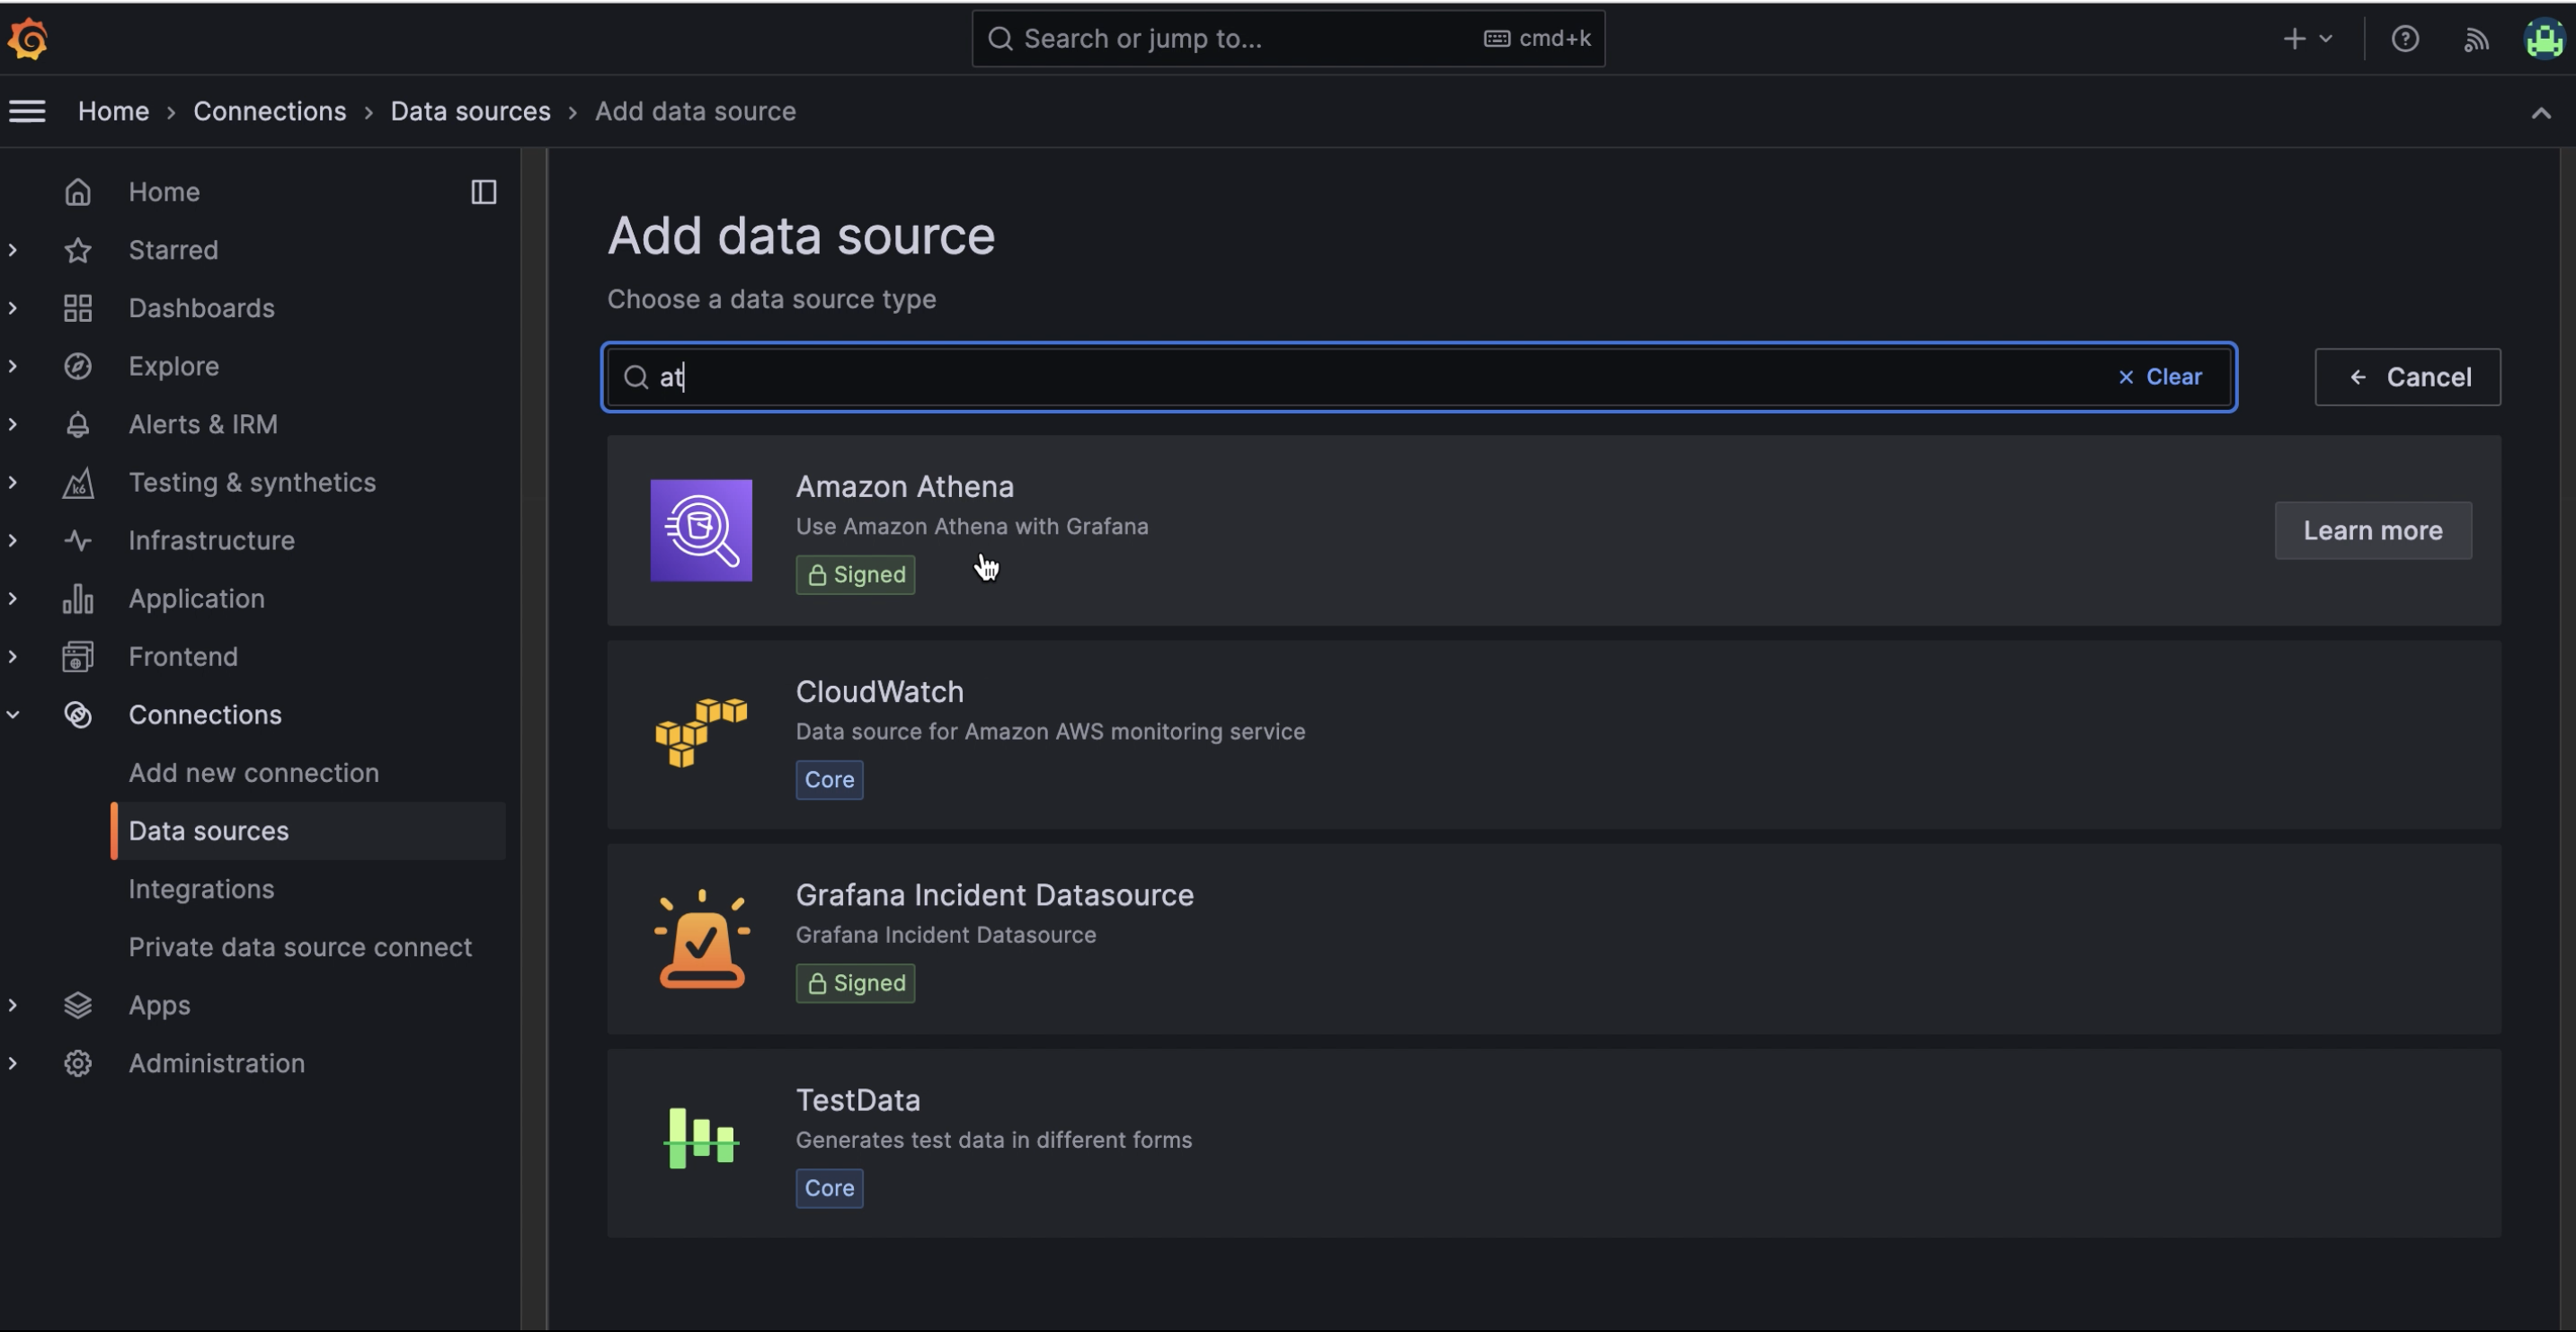This screenshot has height=1332, width=2576.
Task: Expand the Testing & synthetics chevron
Action: click(13, 483)
